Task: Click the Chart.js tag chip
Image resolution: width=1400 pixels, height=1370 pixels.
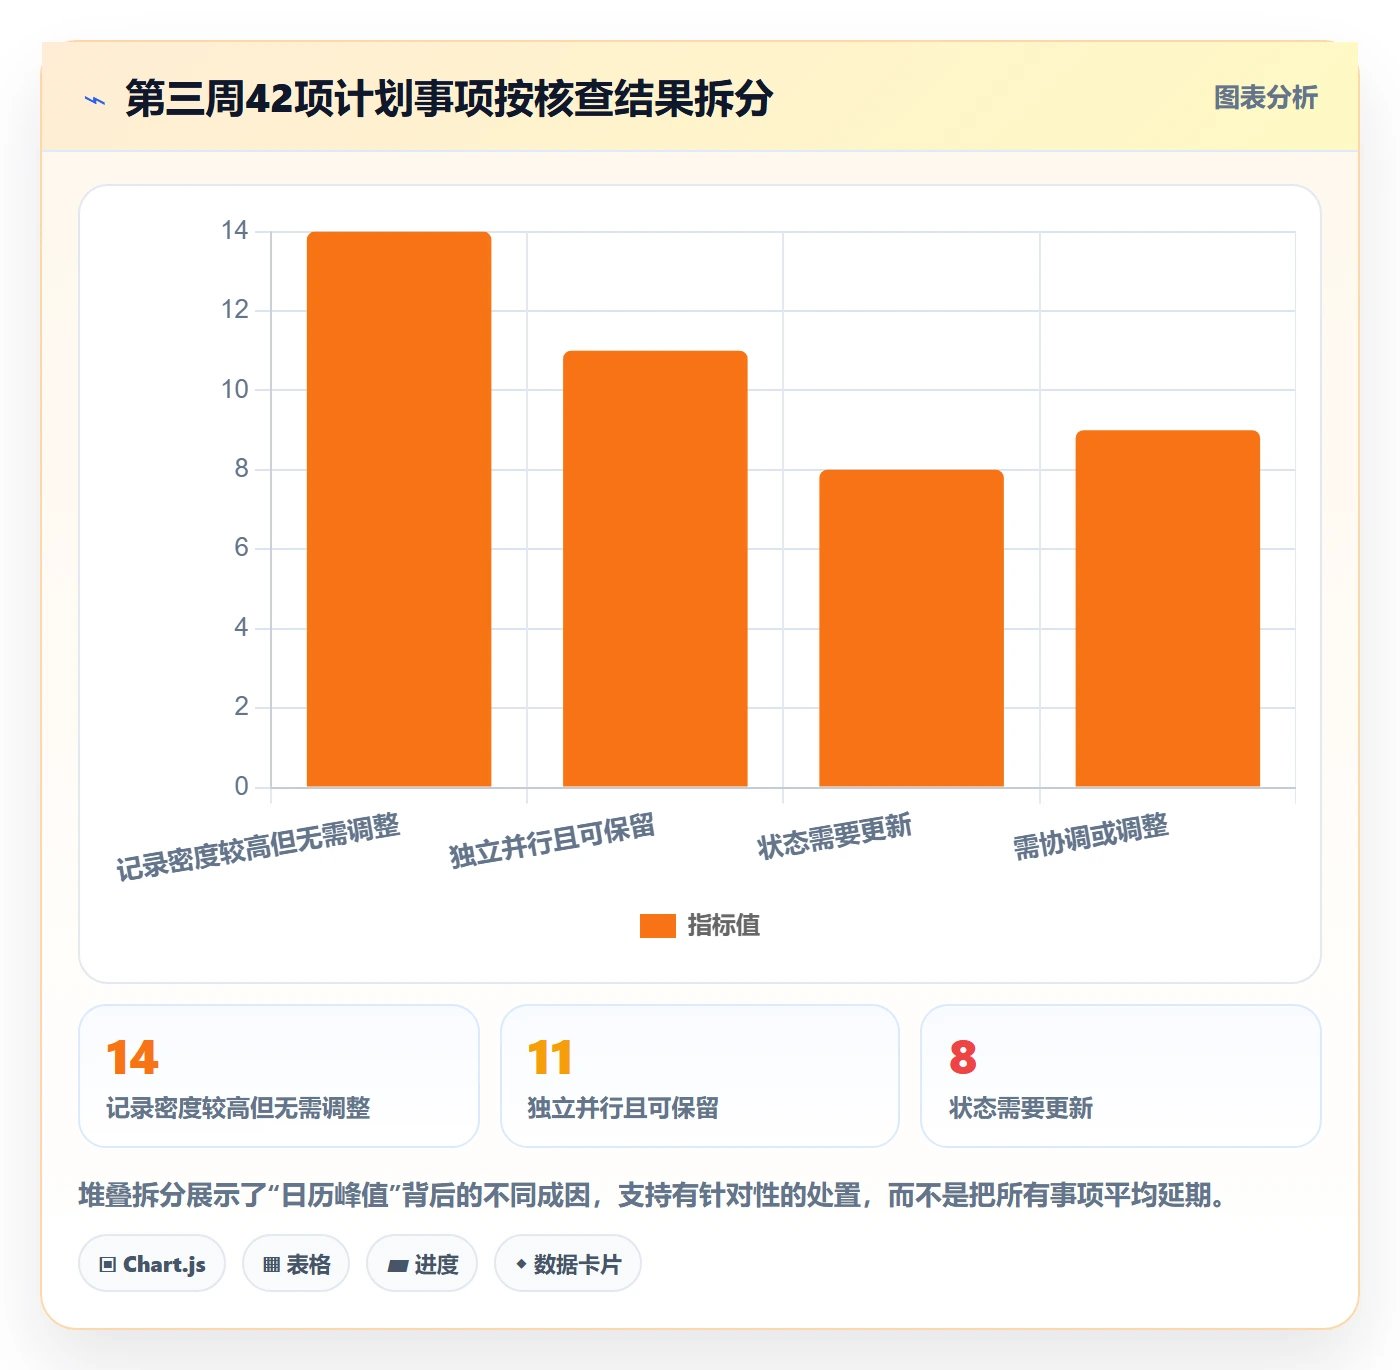Action: (152, 1264)
